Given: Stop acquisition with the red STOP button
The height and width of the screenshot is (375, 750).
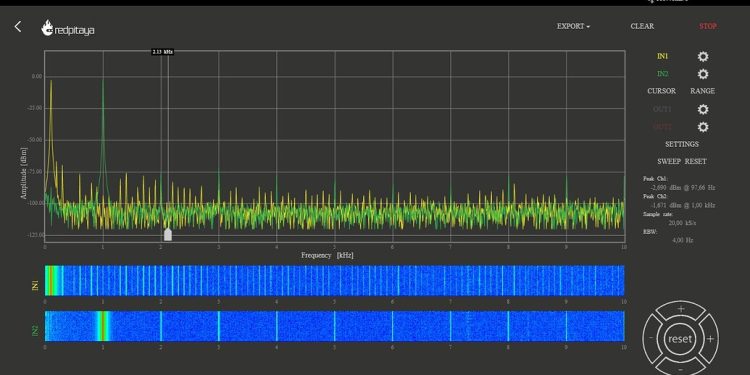Looking at the screenshot, I should [x=707, y=26].
